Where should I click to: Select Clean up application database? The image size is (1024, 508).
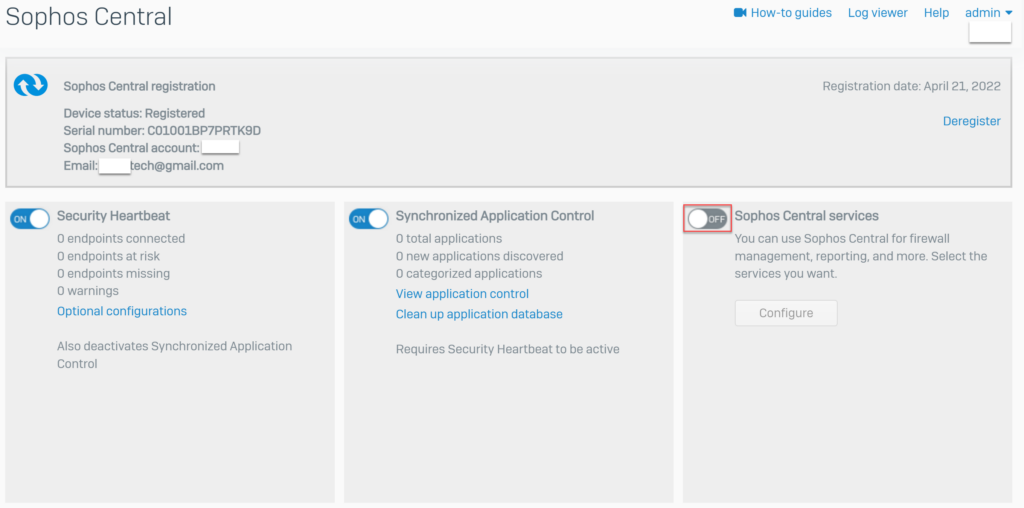[479, 314]
